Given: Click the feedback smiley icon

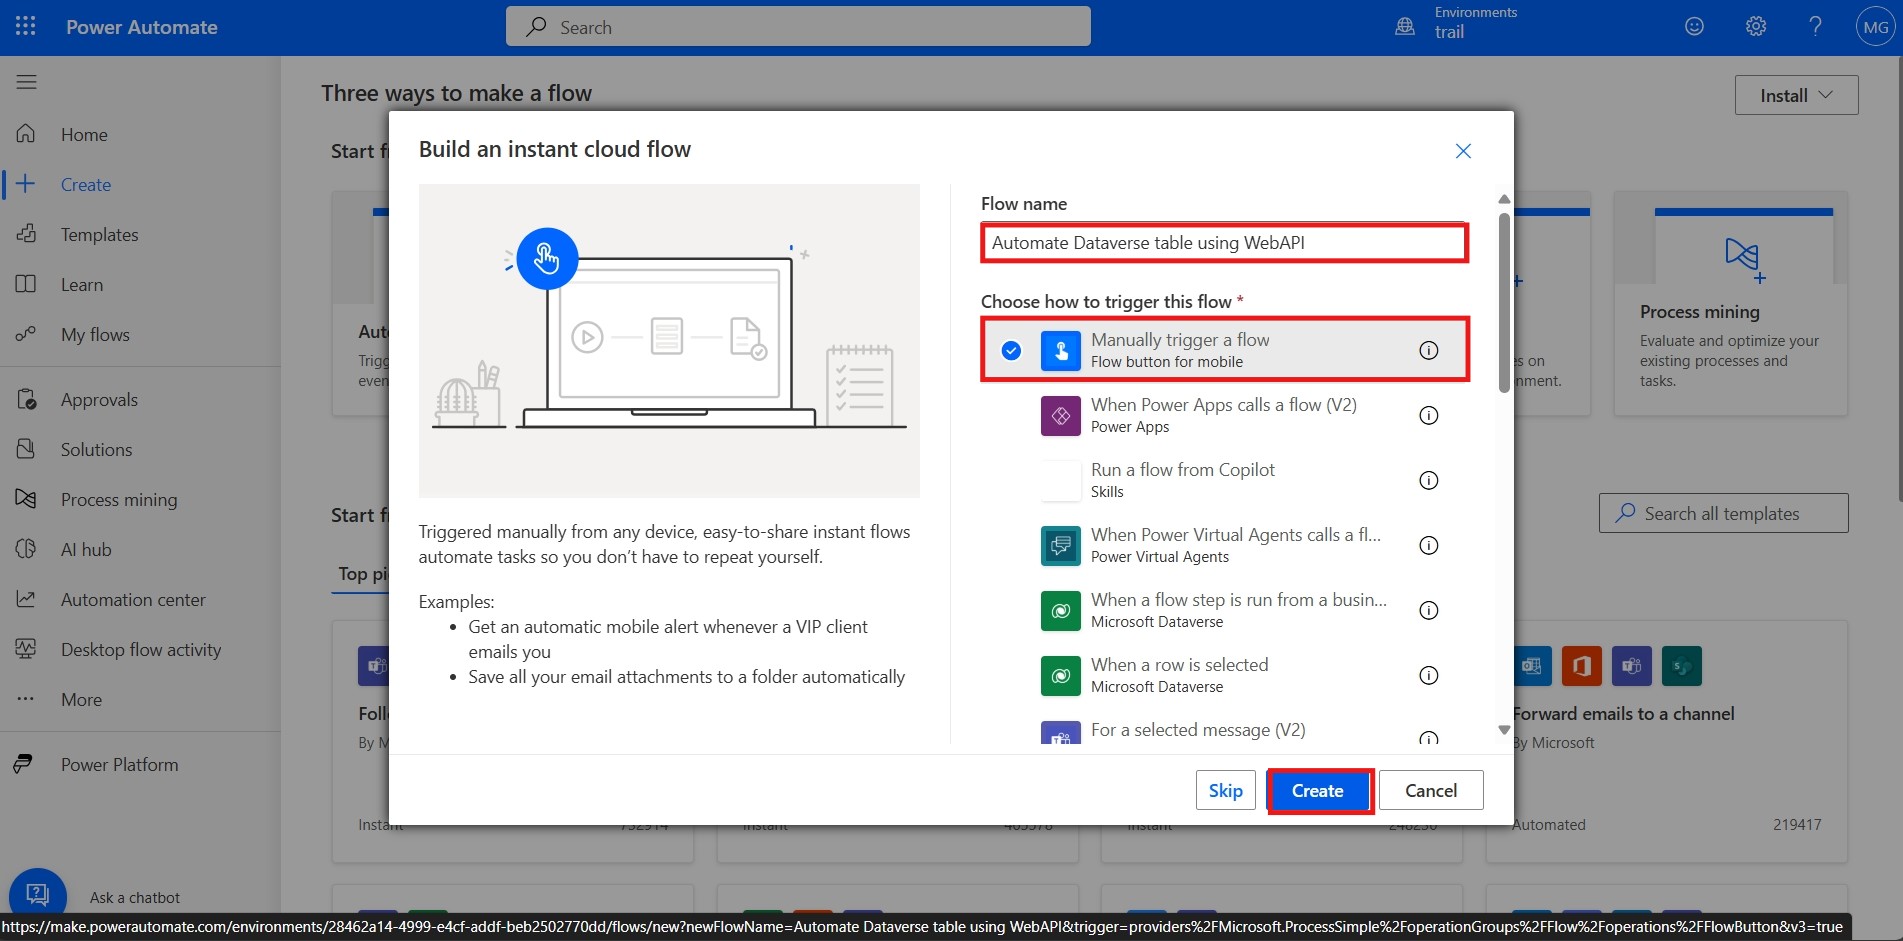Looking at the screenshot, I should [x=1694, y=27].
